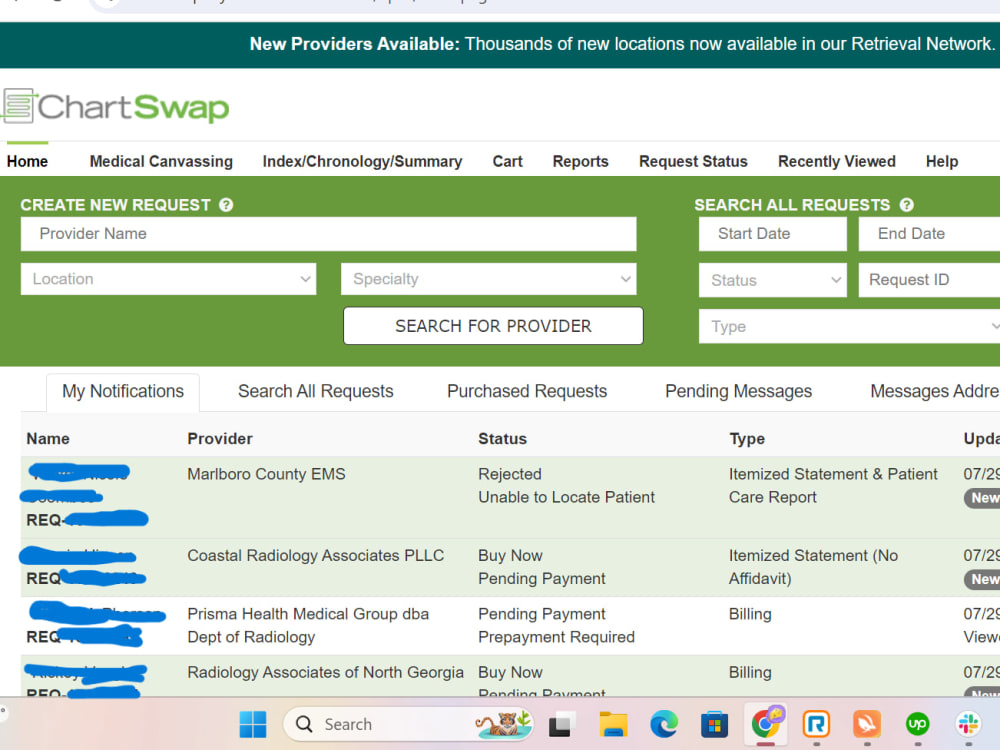Click Unable to Locate Patient text
Screen dimensions: 1000x750
(x=566, y=497)
